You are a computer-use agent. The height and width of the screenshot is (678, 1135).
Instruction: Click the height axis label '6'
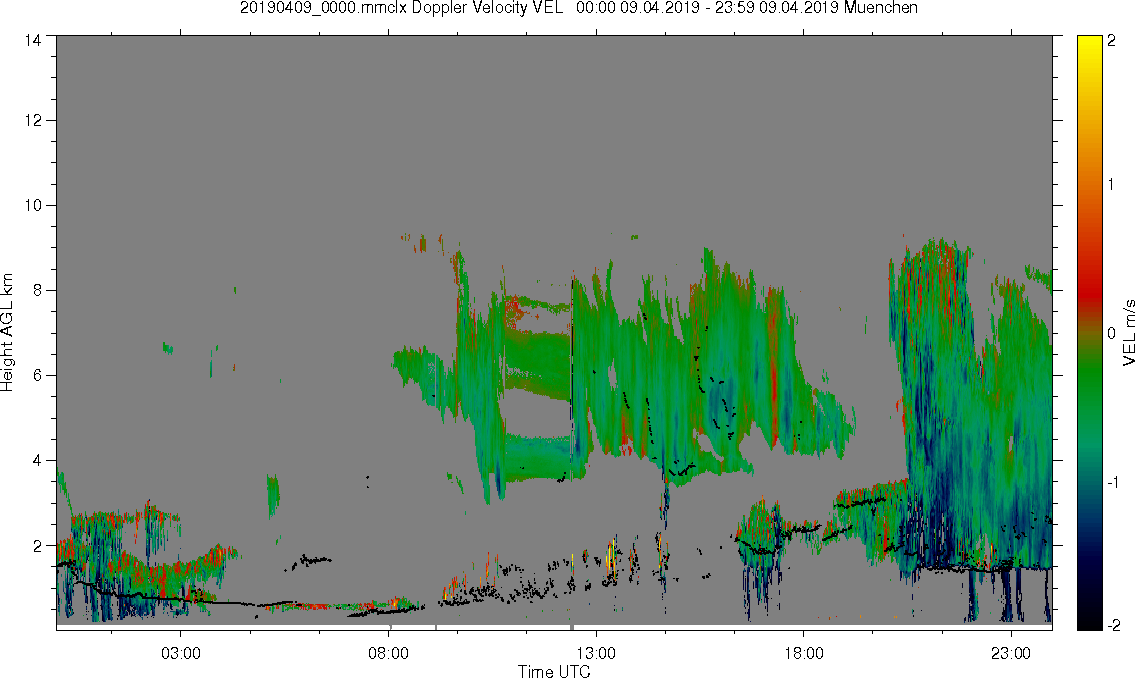(x=38, y=375)
